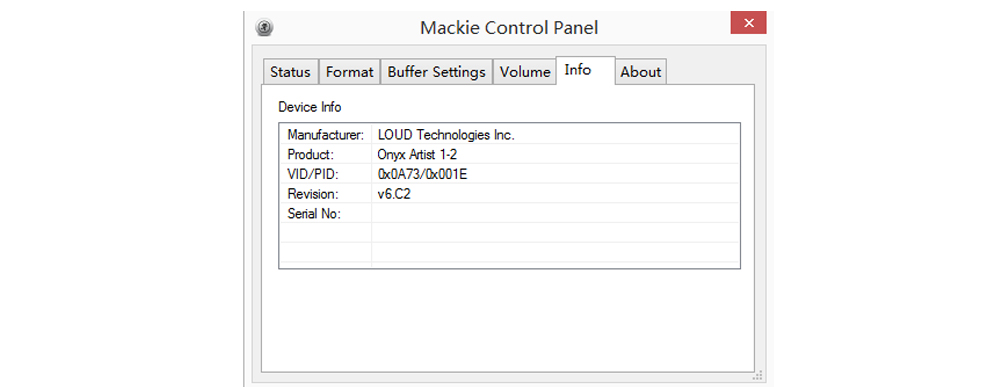
Task: Click the LOUD Technologies Inc. value
Action: 446,135
